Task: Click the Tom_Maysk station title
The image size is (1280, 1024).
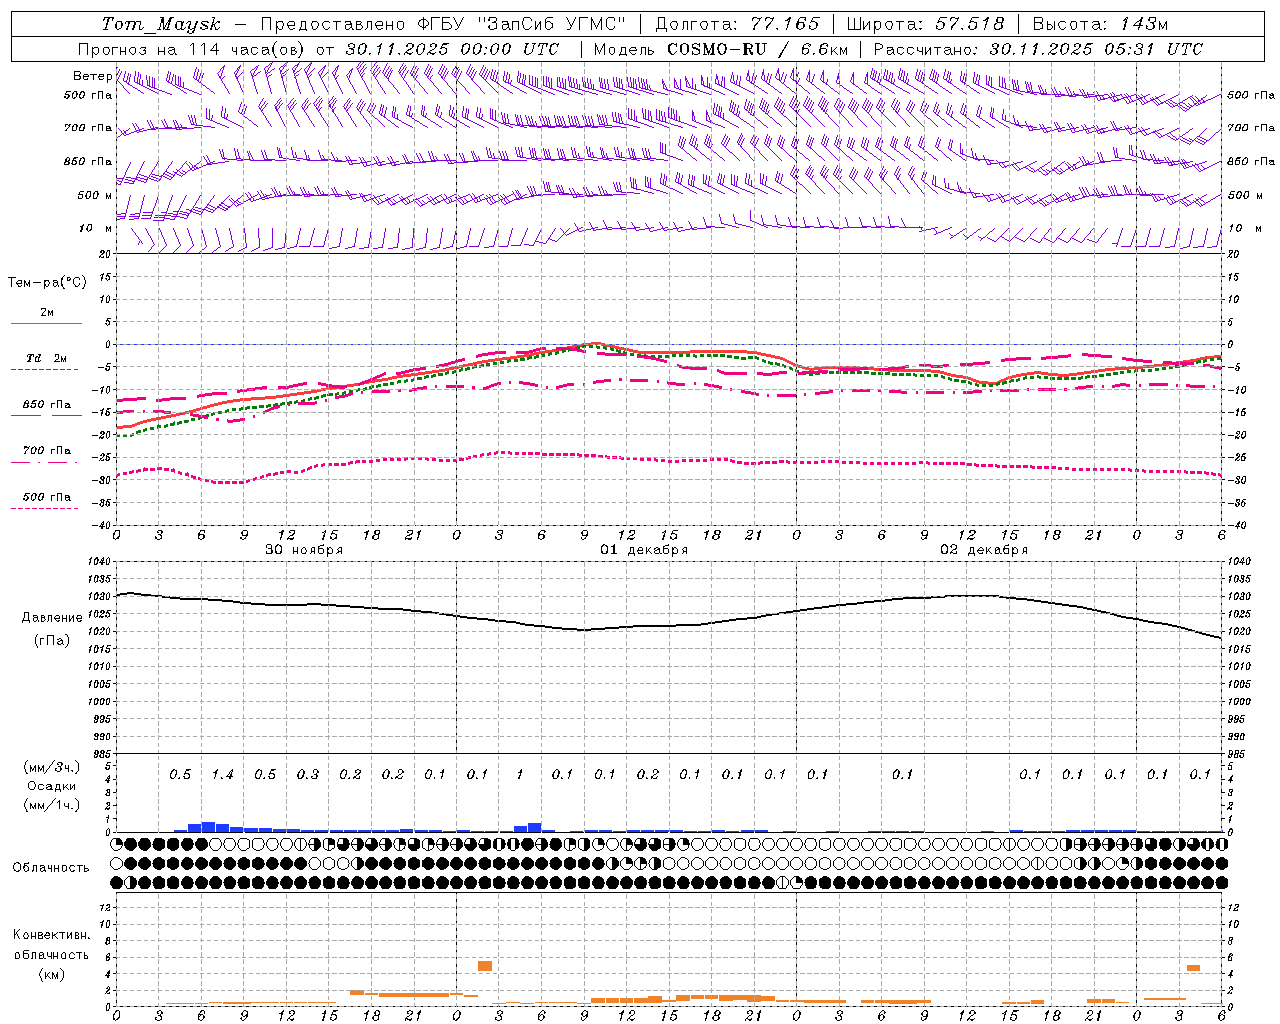Action: pos(161,24)
